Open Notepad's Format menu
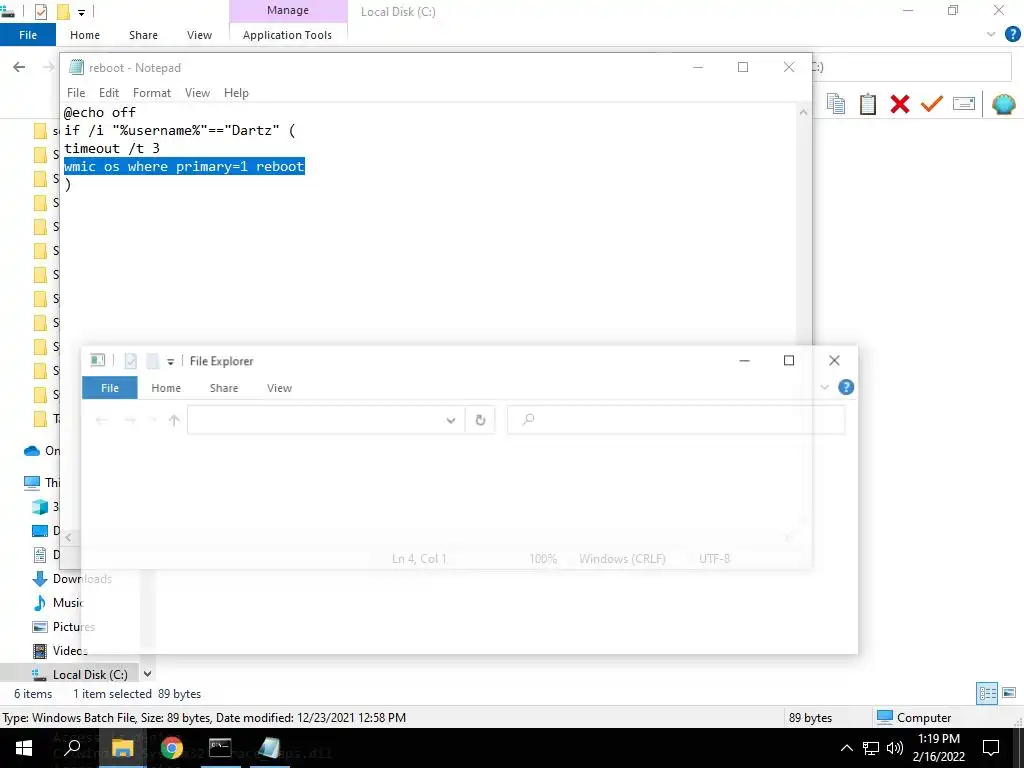The width and height of the screenshot is (1024, 768). tap(152, 93)
